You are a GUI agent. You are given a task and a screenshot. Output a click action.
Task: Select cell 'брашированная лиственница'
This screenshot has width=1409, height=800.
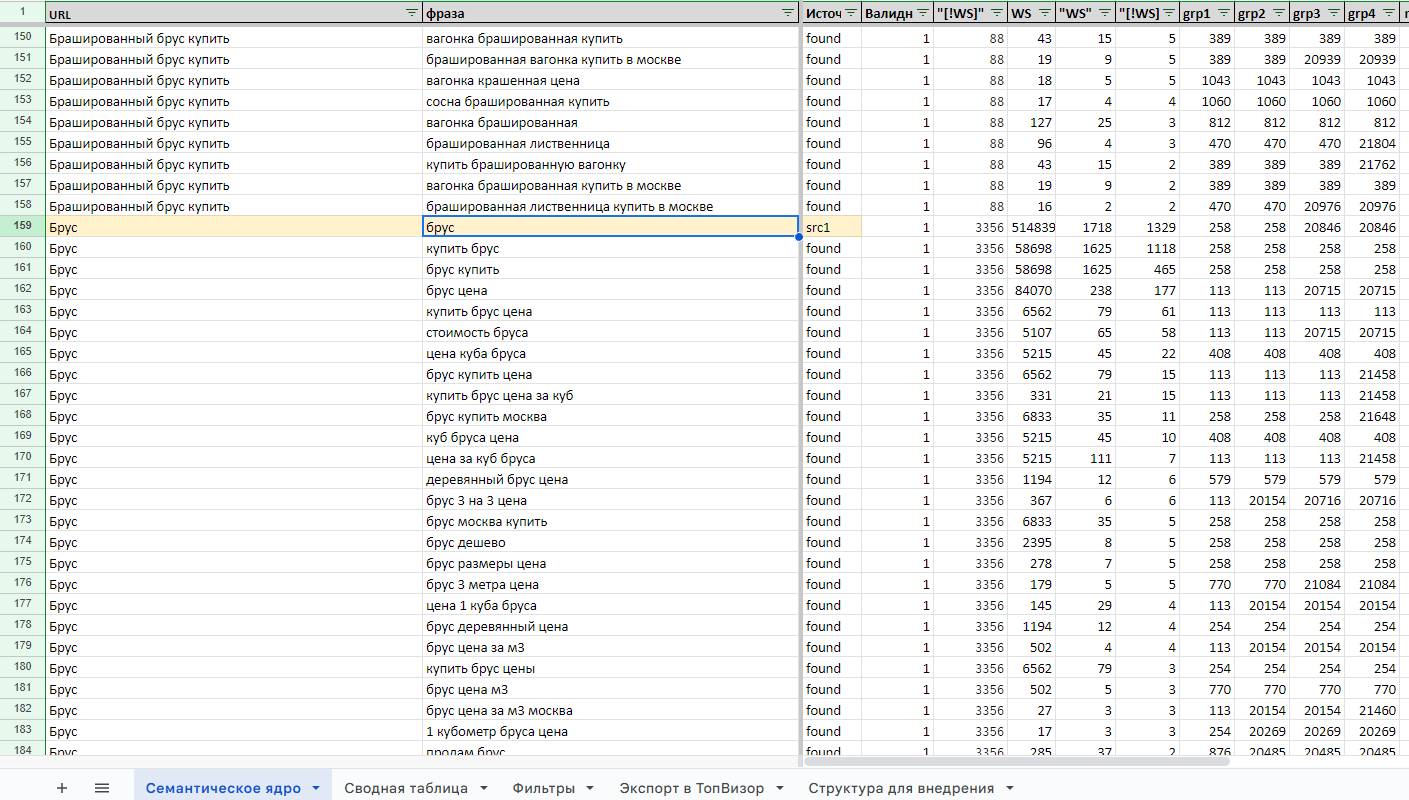[x=610, y=143]
